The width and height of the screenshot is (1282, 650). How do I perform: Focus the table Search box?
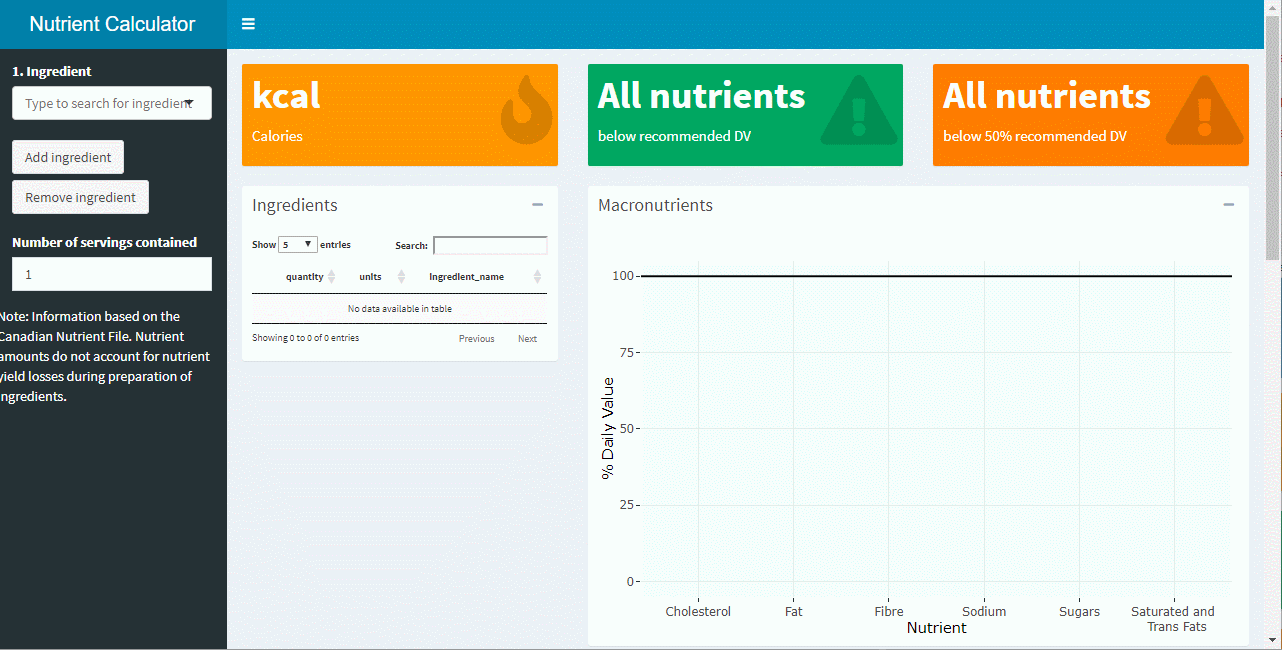pos(490,245)
